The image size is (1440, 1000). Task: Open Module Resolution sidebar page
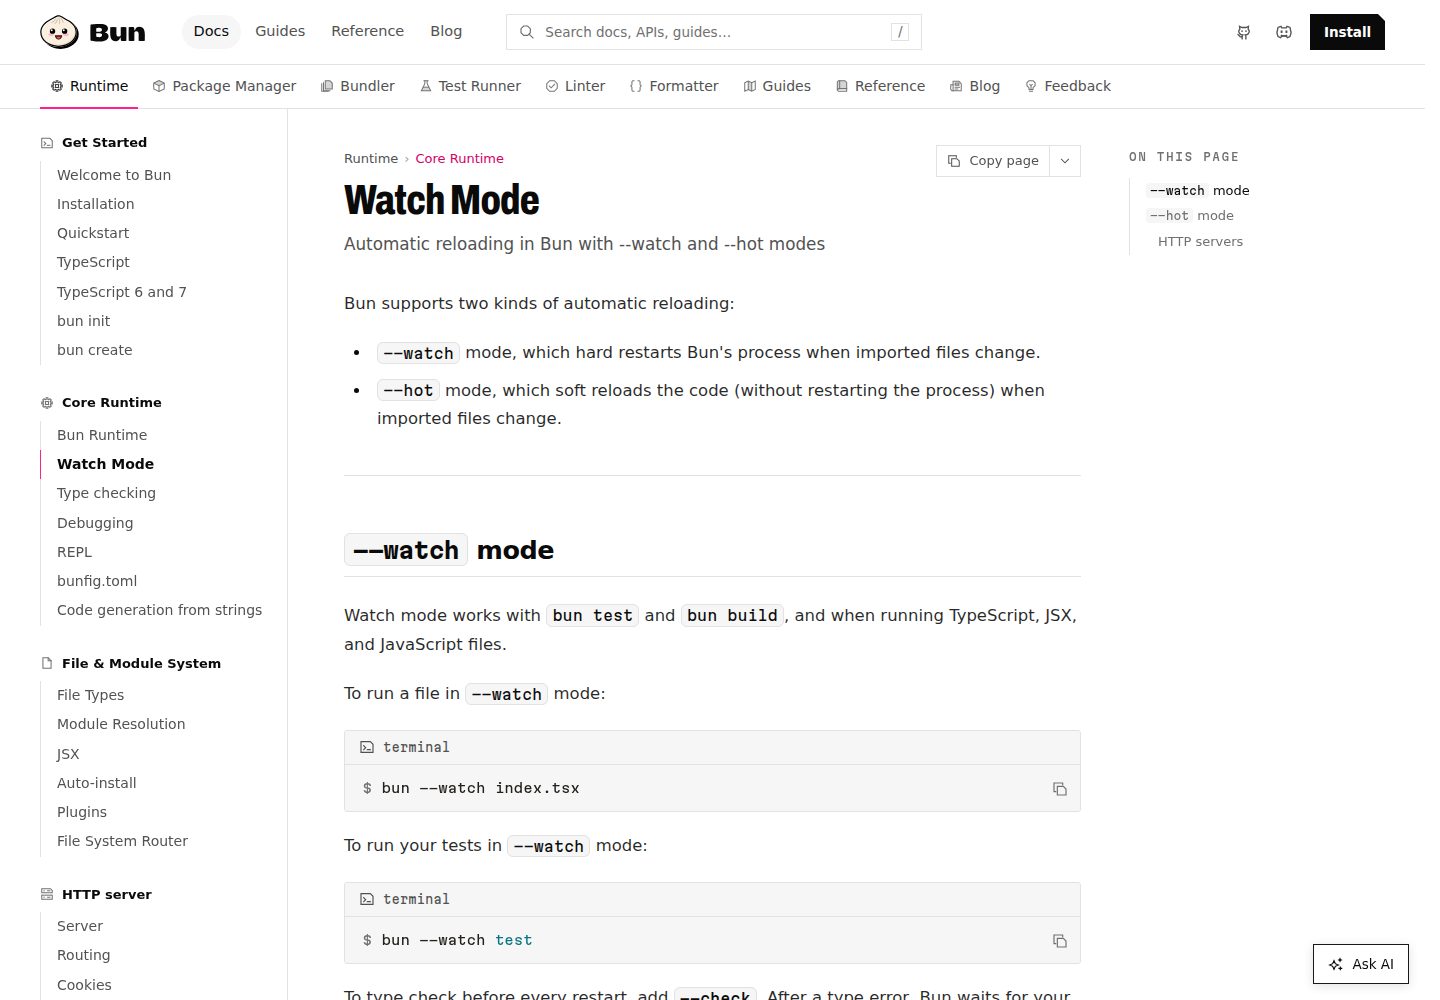[x=121, y=724]
